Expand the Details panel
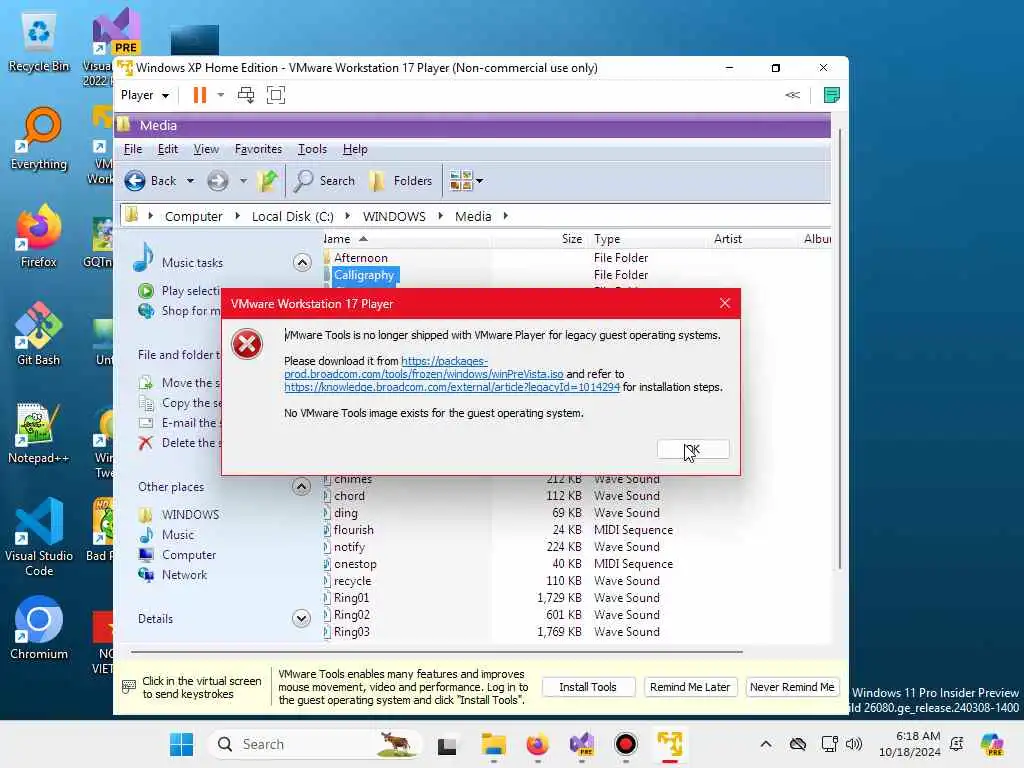The height and width of the screenshot is (768, 1024). tap(301, 618)
